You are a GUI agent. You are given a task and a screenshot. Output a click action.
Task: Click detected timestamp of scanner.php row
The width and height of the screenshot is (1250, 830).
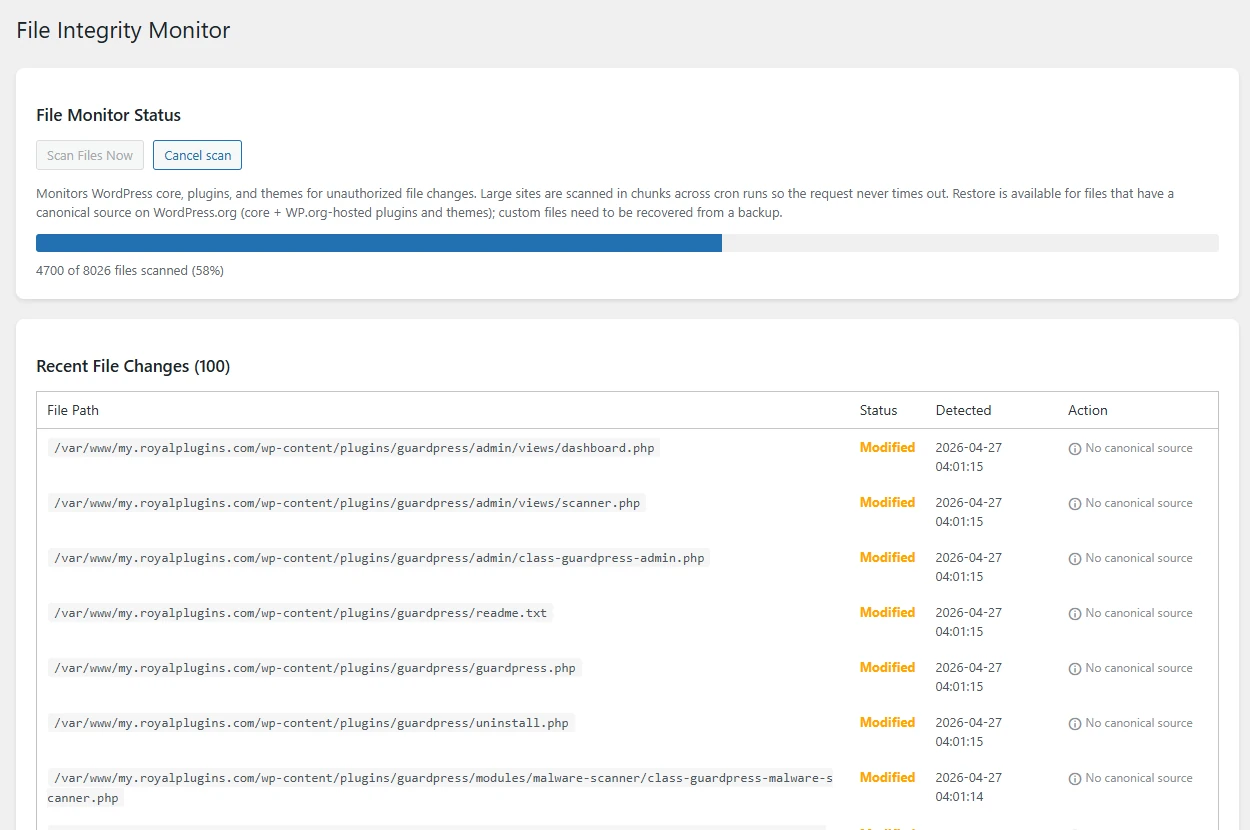click(968, 512)
